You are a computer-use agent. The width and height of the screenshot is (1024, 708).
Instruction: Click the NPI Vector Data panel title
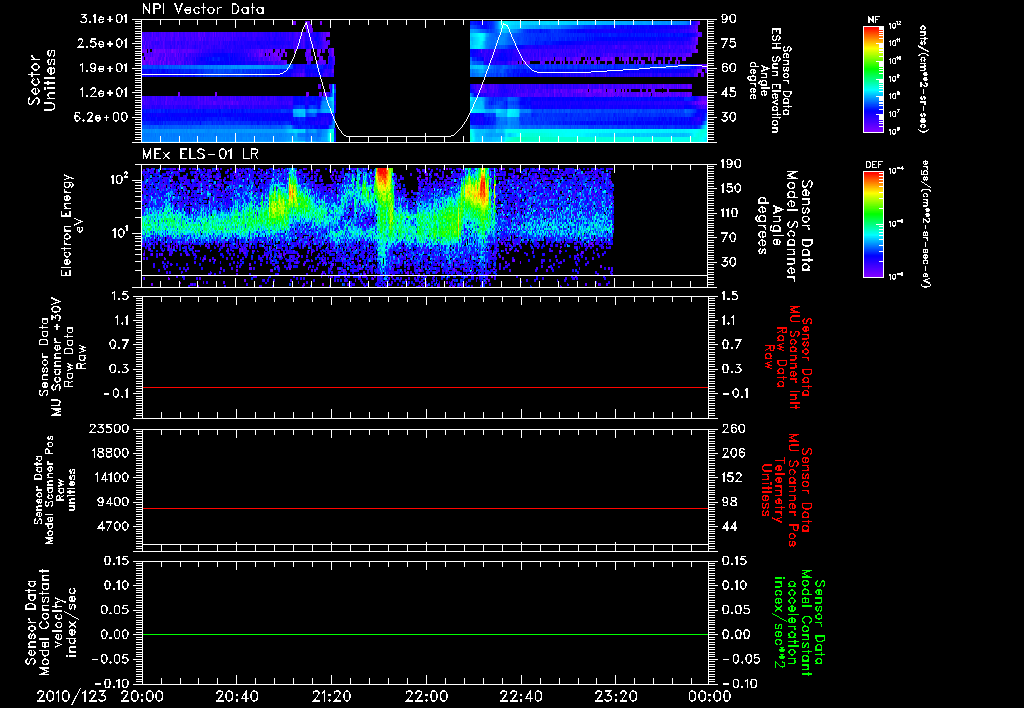click(x=203, y=9)
